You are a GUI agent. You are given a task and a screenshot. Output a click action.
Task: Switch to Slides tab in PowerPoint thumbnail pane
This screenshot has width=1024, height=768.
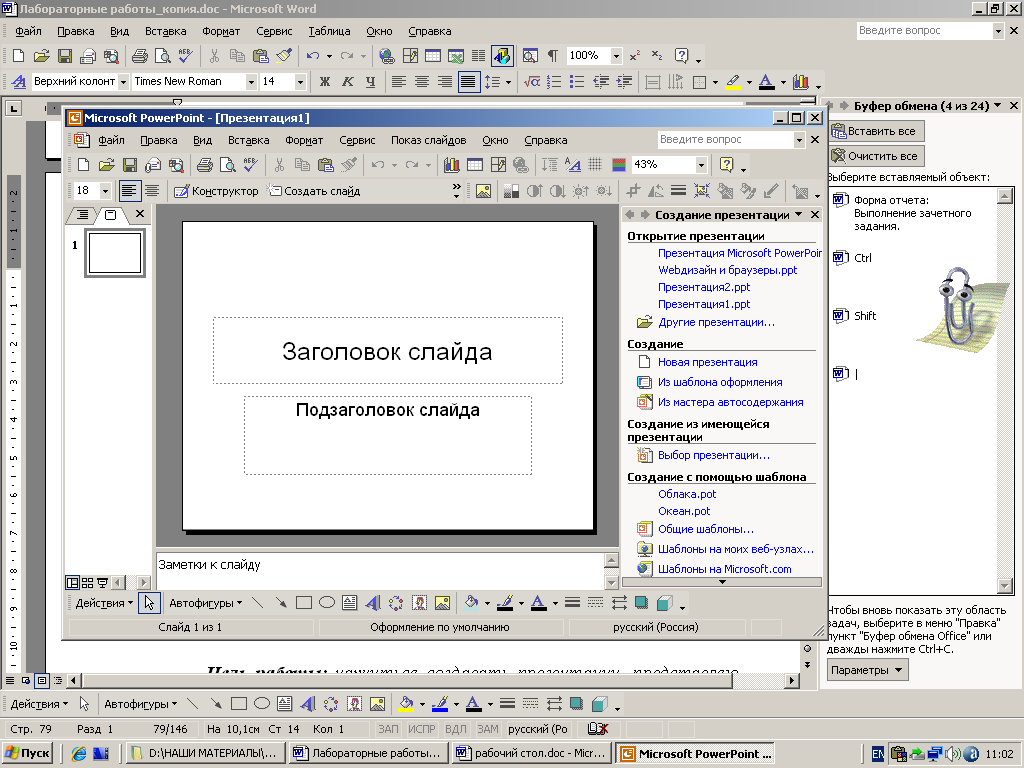coord(110,214)
